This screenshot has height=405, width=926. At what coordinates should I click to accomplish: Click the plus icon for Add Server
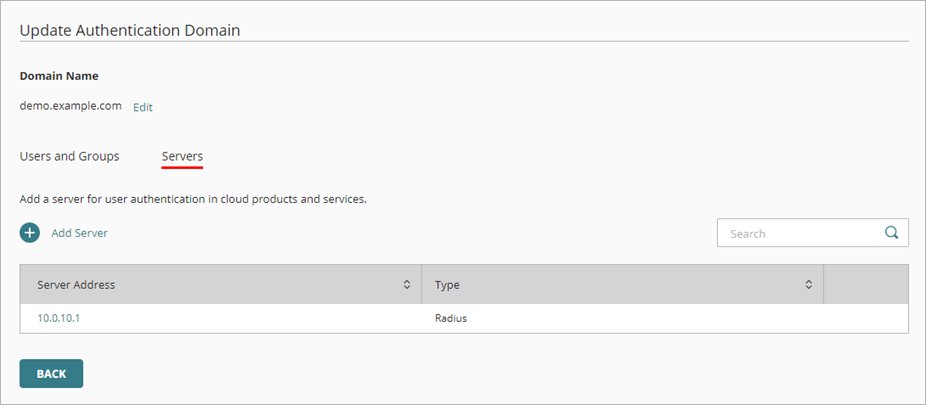pos(30,233)
